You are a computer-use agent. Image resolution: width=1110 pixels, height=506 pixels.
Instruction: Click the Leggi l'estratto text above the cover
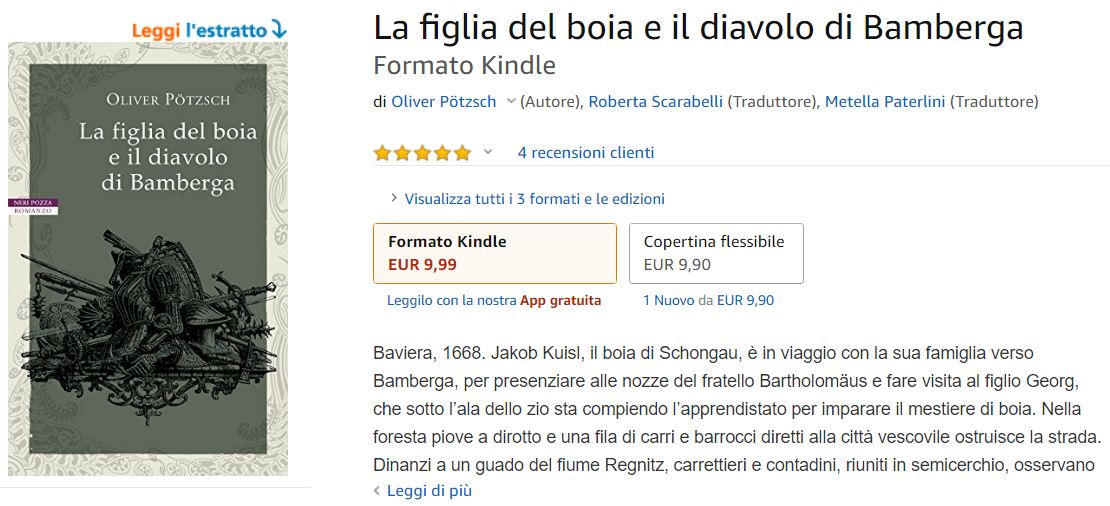(x=199, y=31)
